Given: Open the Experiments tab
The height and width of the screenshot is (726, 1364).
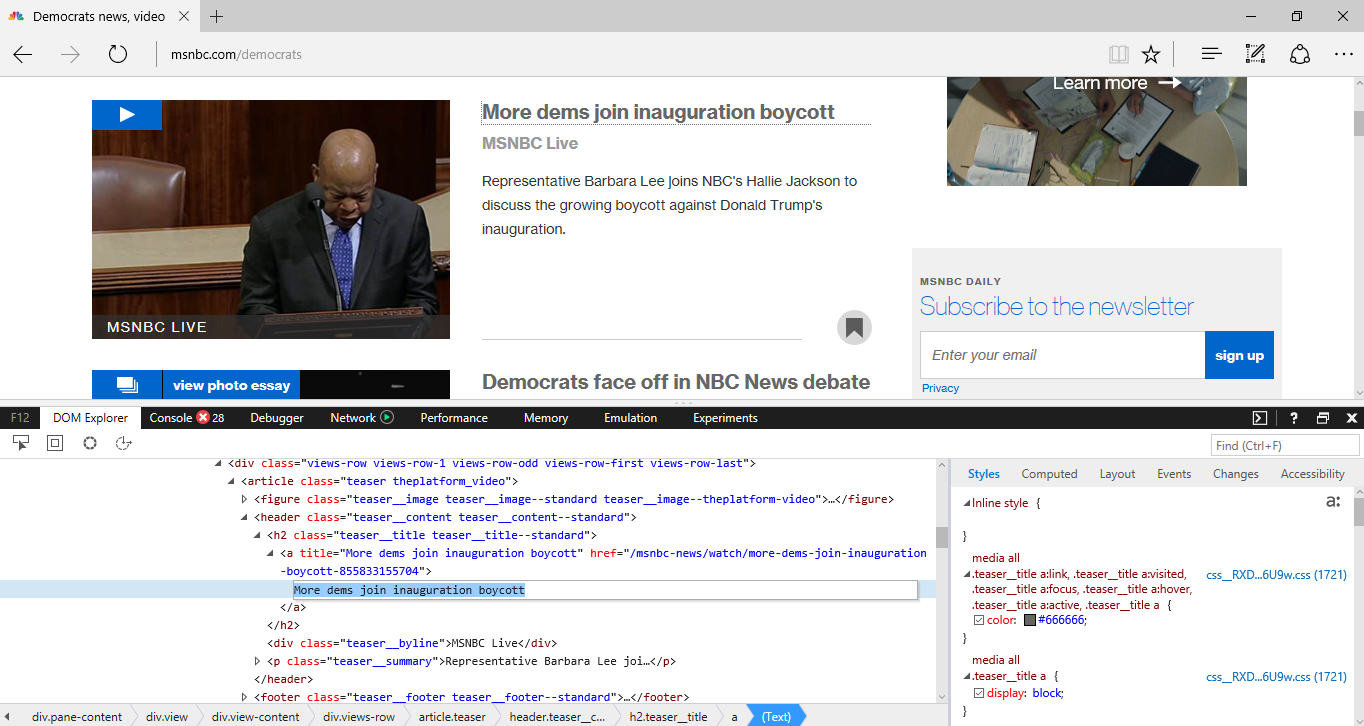Looking at the screenshot, I should (725, 418).
